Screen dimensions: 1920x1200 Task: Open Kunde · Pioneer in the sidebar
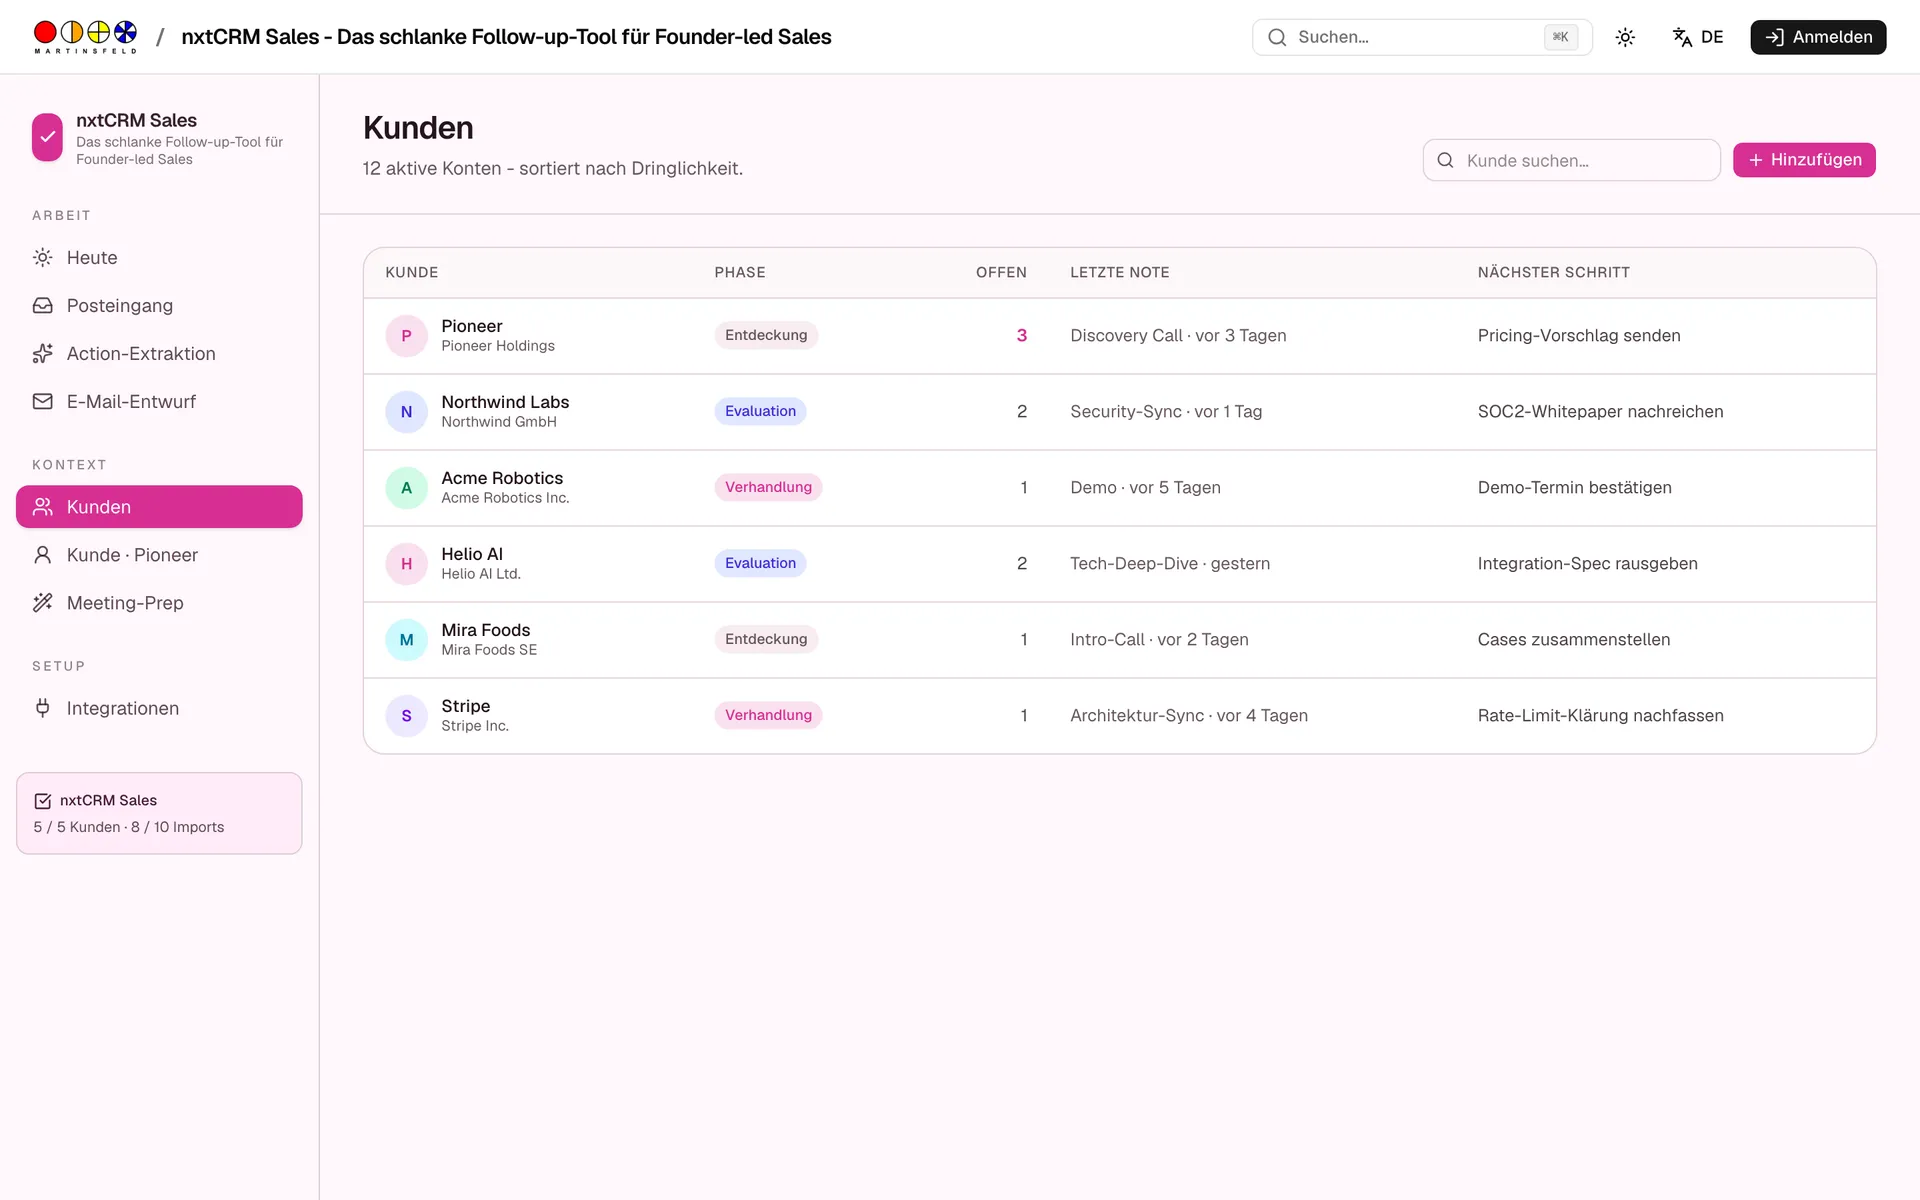coord(159,555)
